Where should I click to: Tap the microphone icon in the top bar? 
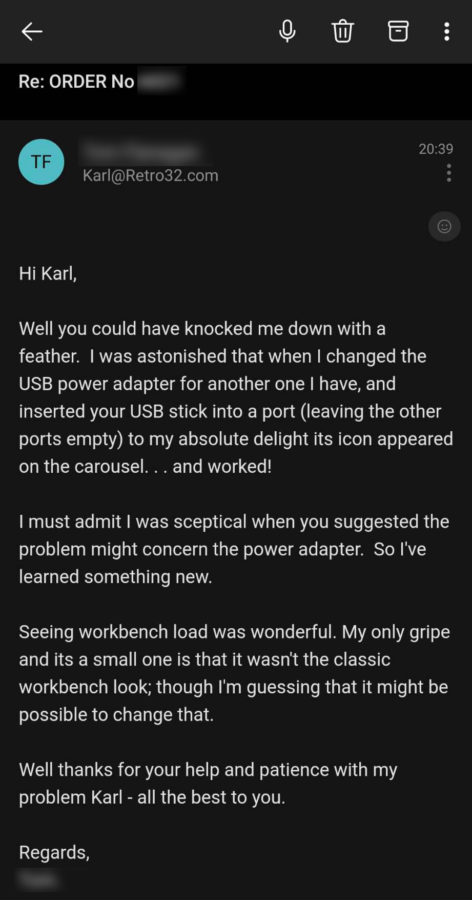tap(288, 31)
